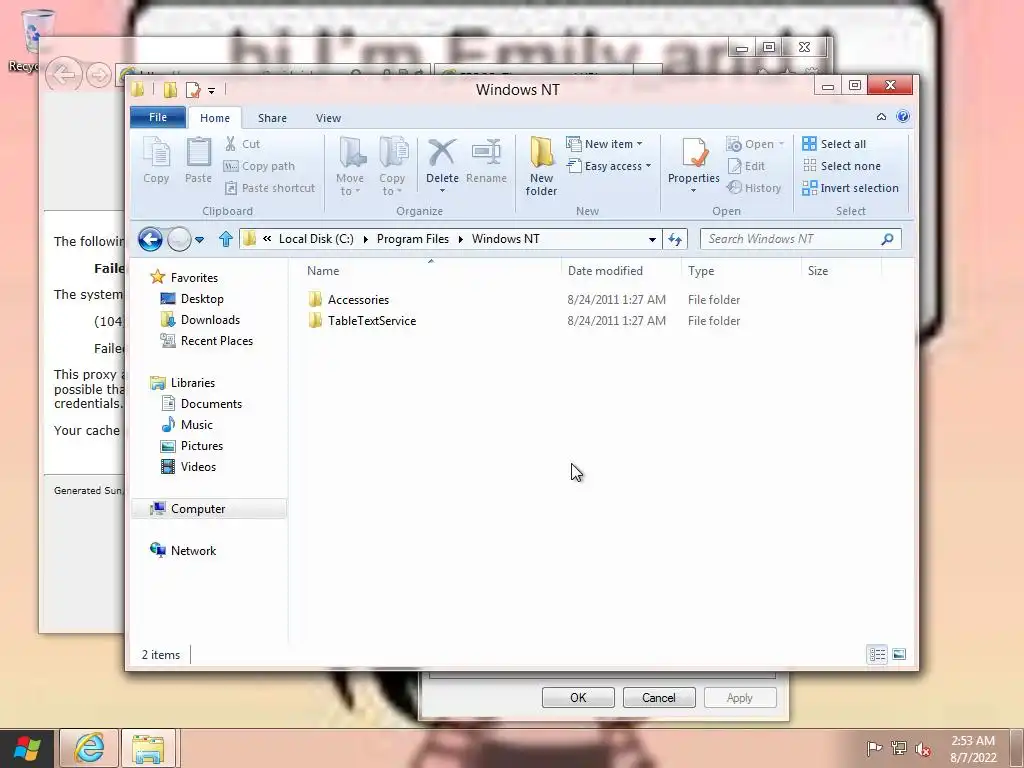Select Computer in navigation pane
The image size is (1024, 768).
(x=209, y=509)
